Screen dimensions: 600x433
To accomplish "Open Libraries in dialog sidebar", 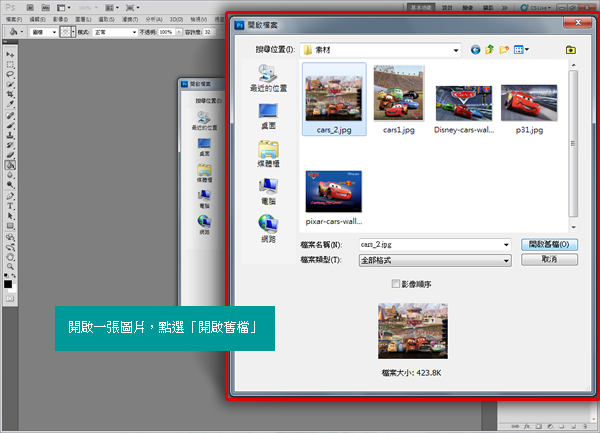I will click(268, 154).
